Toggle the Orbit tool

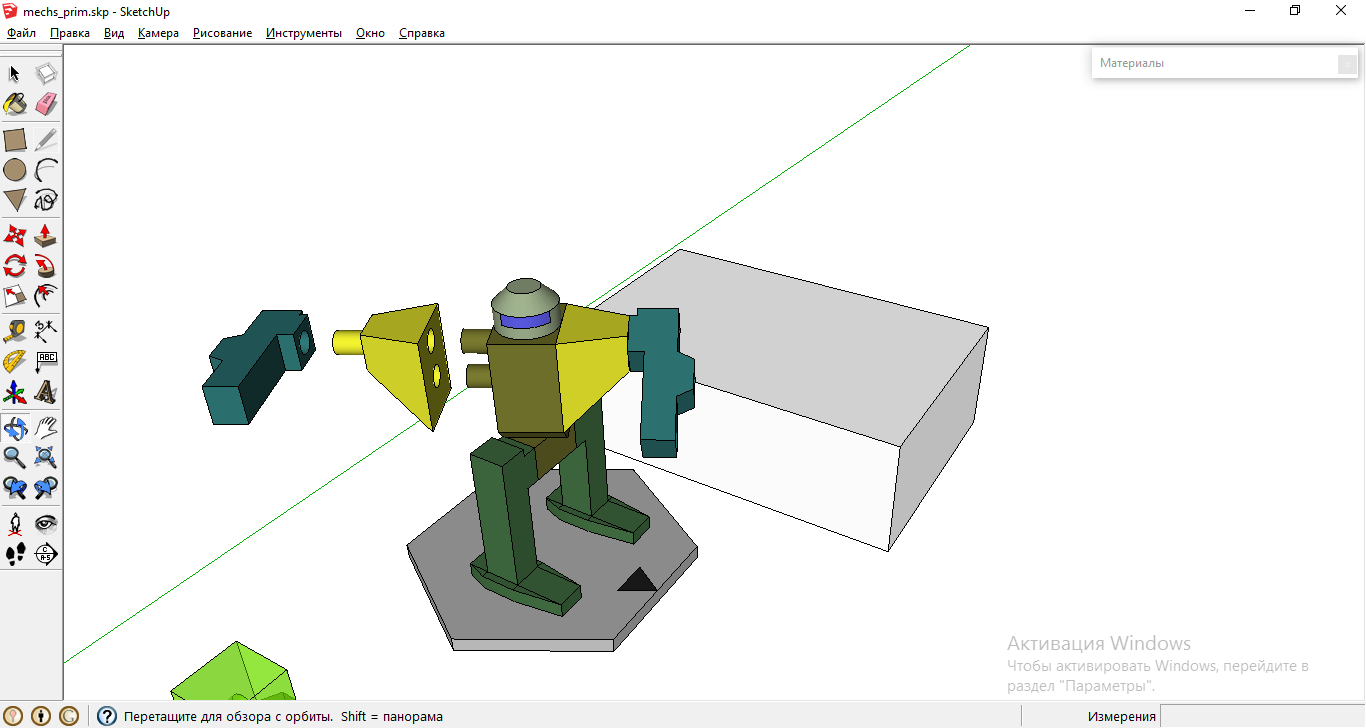coord(15,428)
